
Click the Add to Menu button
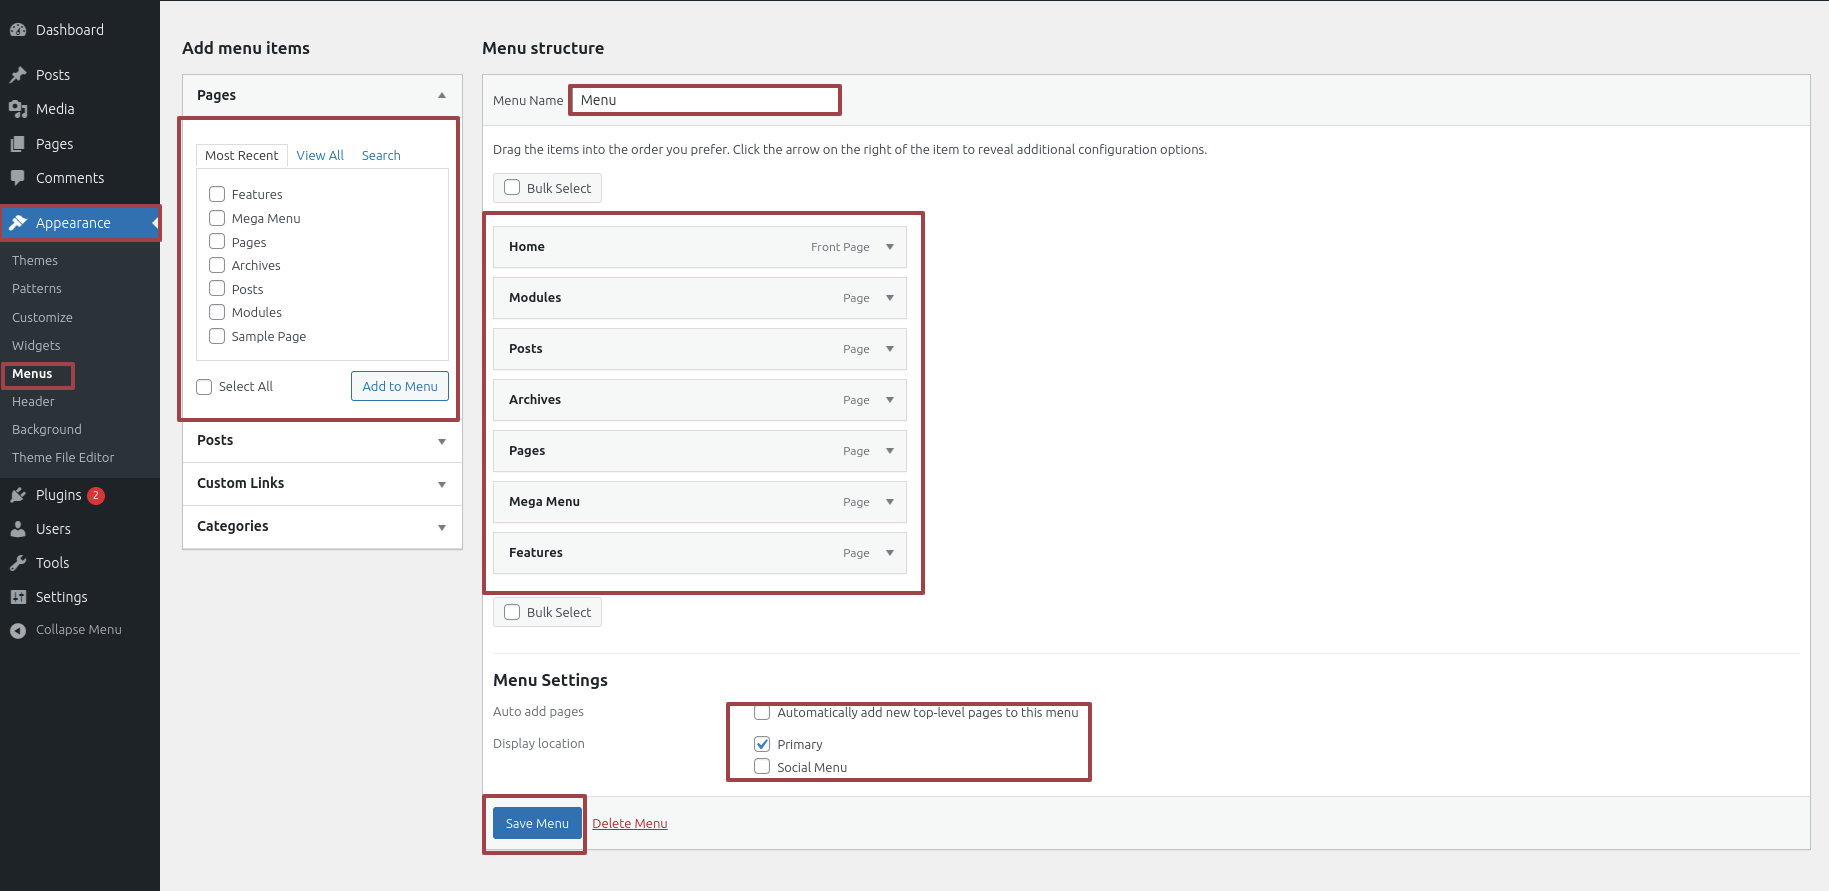400,386
